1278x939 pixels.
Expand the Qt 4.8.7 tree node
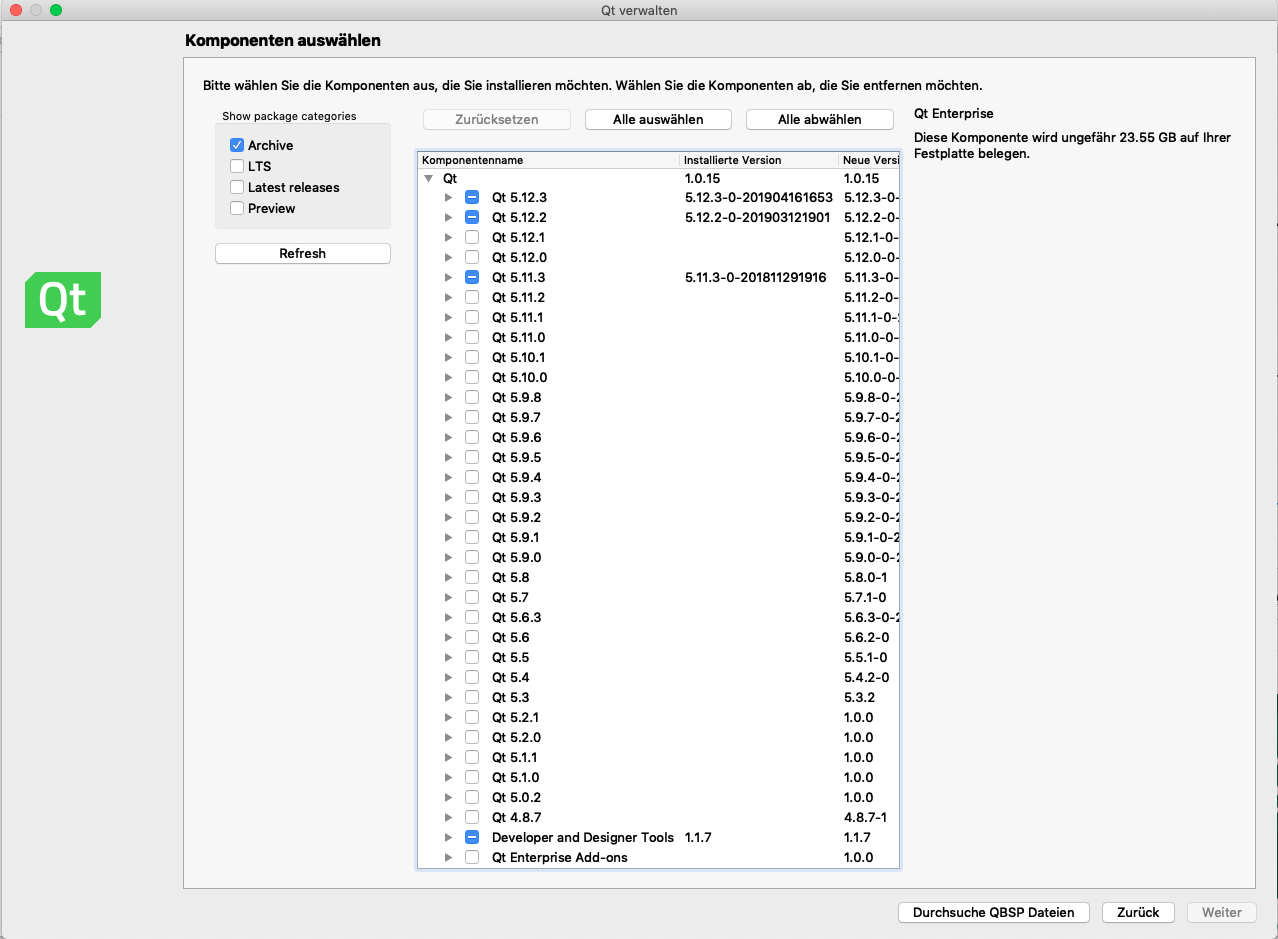(x=449, y=817)
